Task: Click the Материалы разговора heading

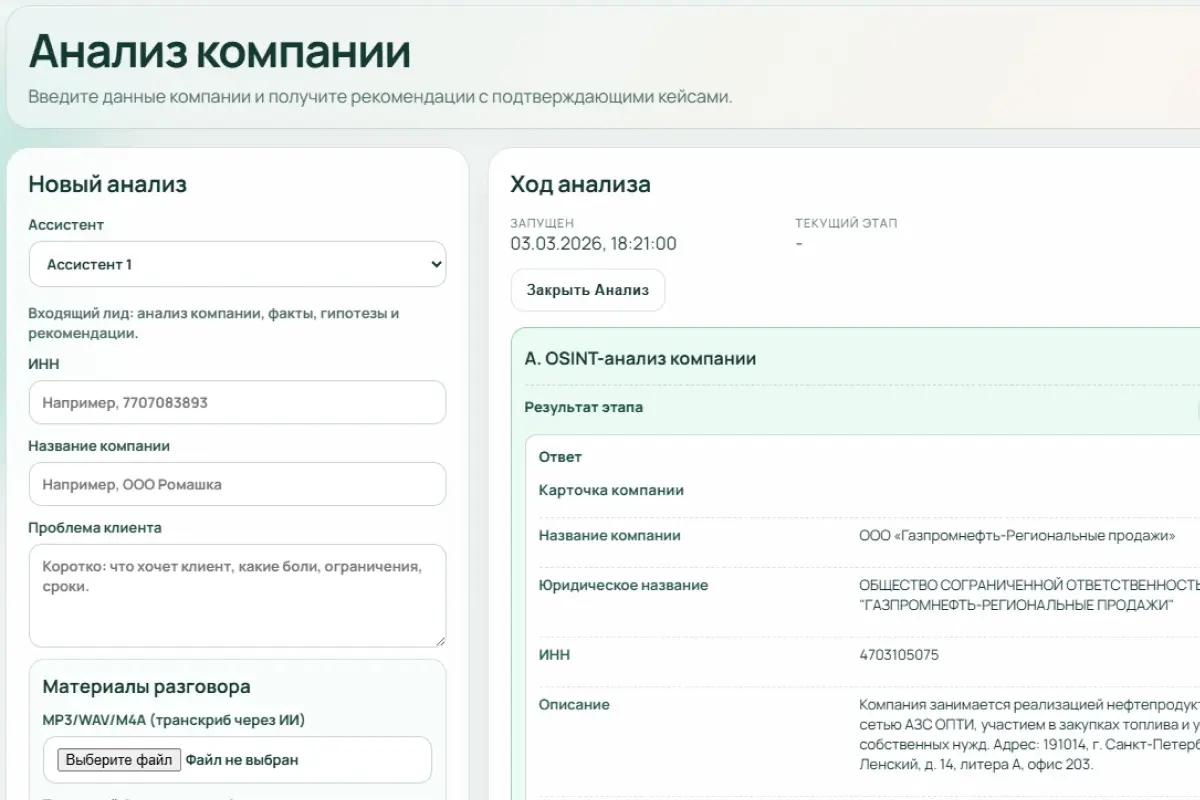Action: pyautogui.click(x=146, y=687)
